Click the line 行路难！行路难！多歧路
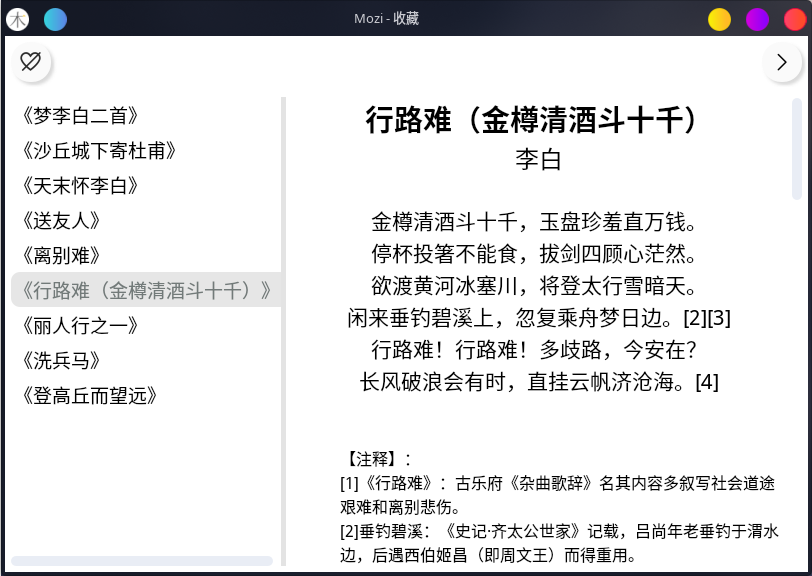The width and height of the screenshot is (812, 576). click(x=533, y=350)
